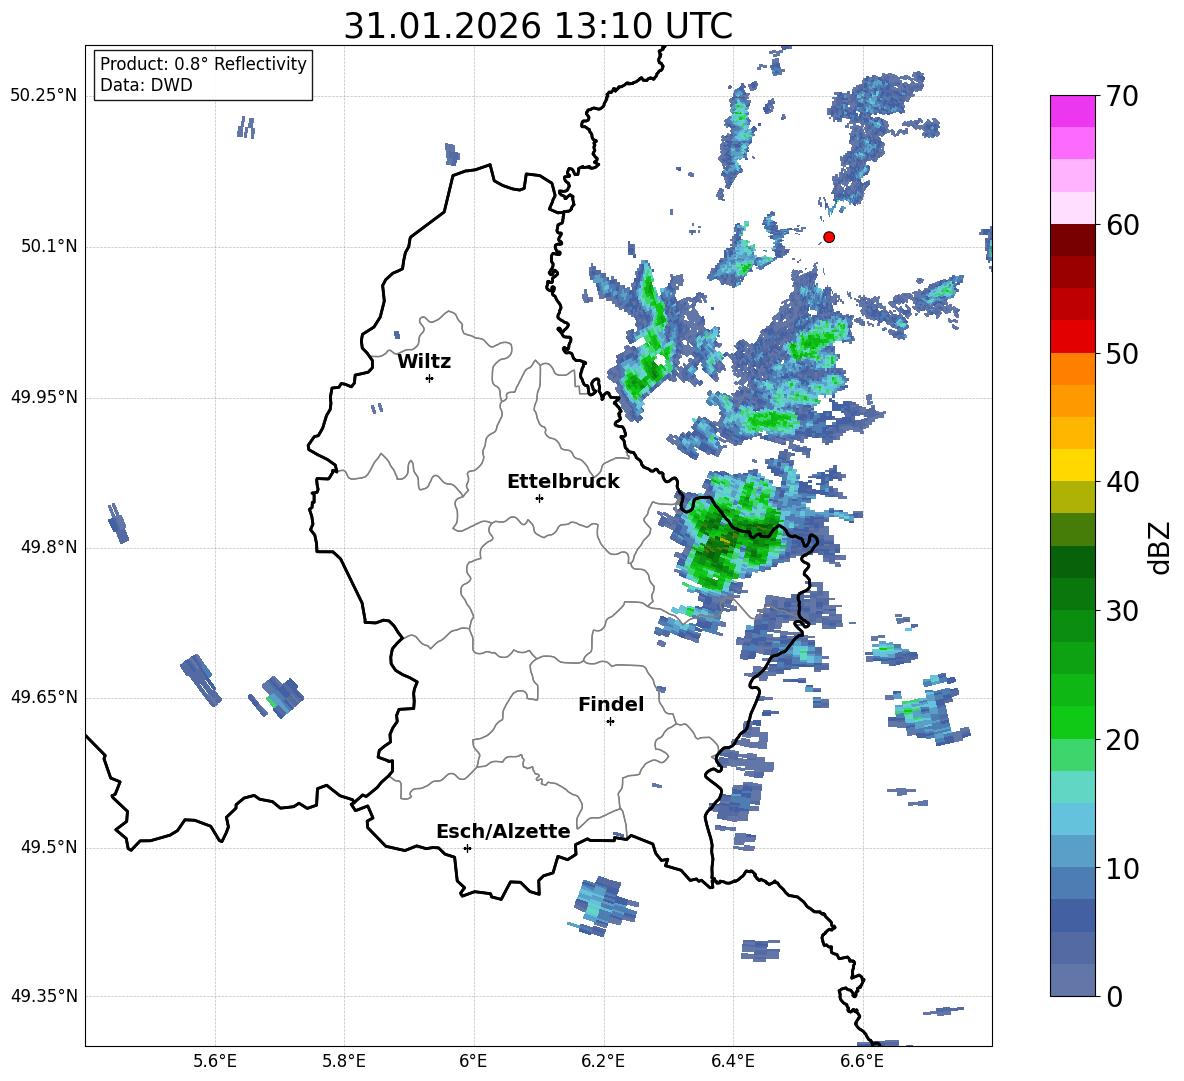Click the 'Data: DWD' text

click(146, 85)
